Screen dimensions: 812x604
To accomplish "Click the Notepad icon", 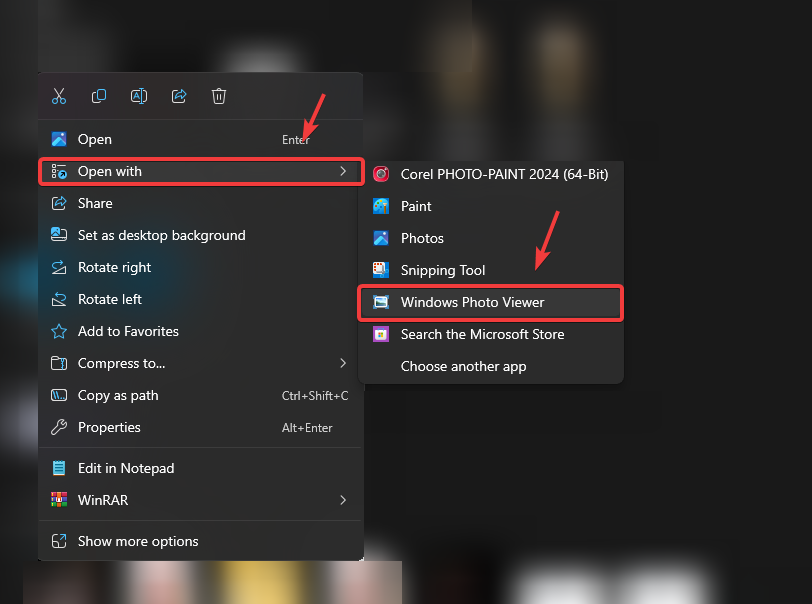I will pyautogui.click(x=59, y=468).
